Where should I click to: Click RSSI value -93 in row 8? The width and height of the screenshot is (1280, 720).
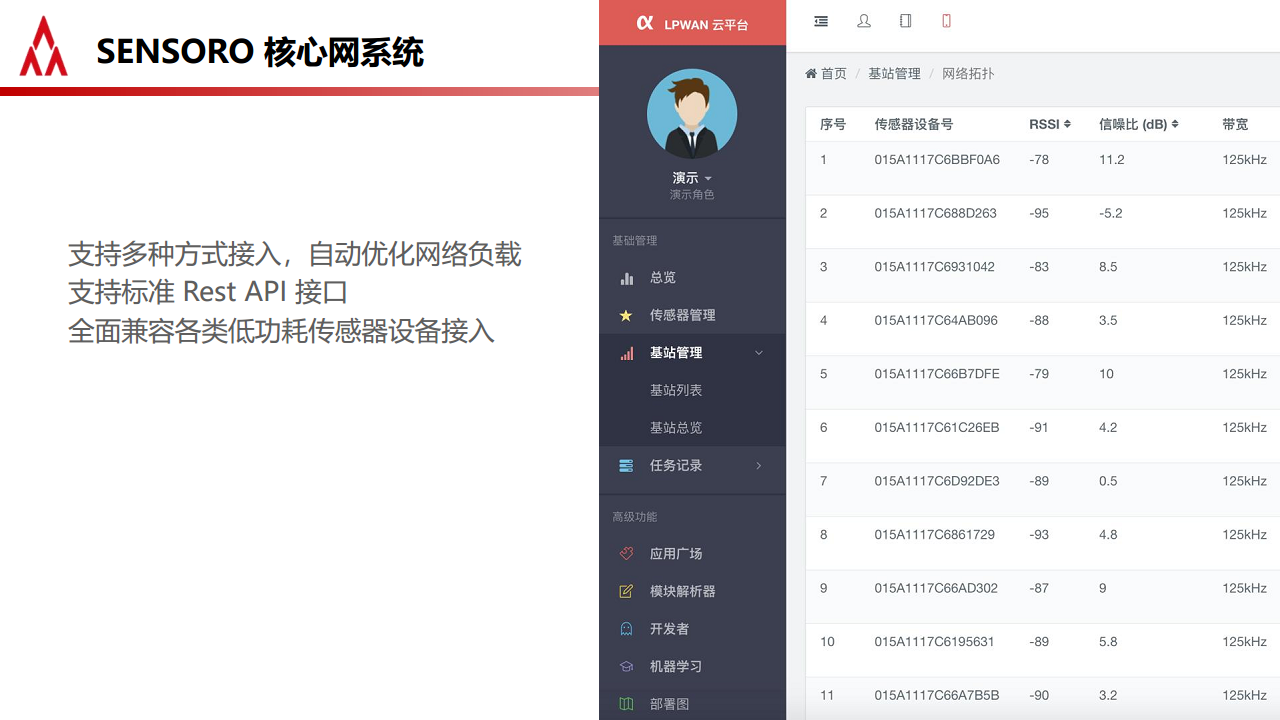click(1039, 535)
